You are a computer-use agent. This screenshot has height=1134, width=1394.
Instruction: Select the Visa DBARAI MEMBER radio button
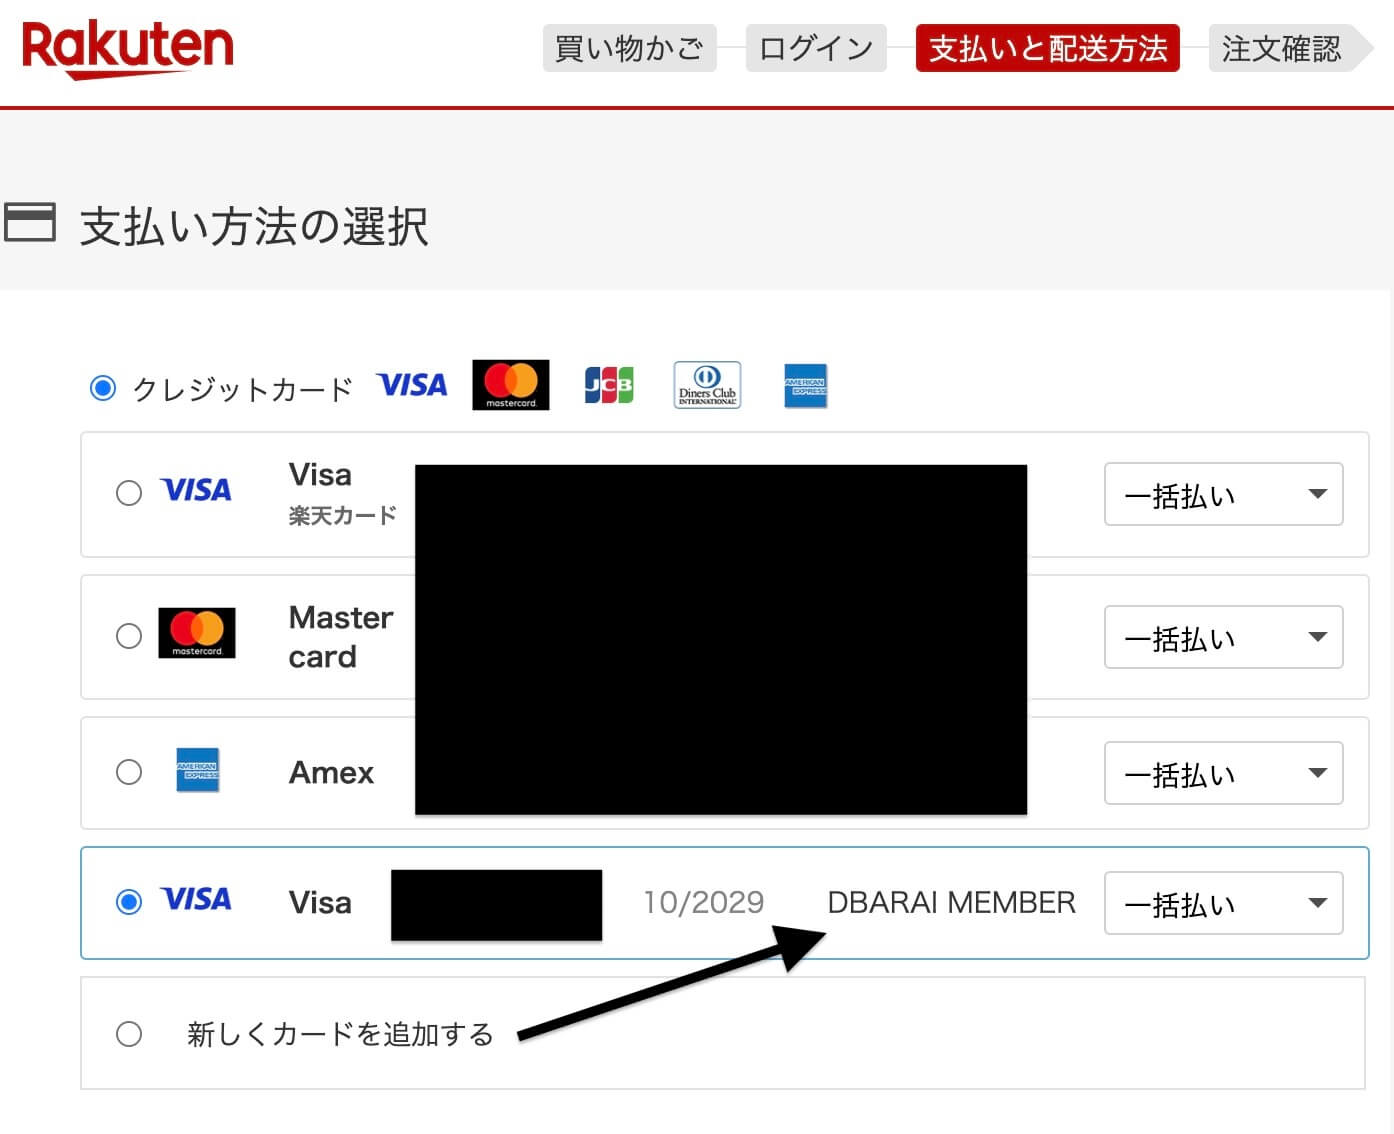pyautogui.click(x=129, y=902)
